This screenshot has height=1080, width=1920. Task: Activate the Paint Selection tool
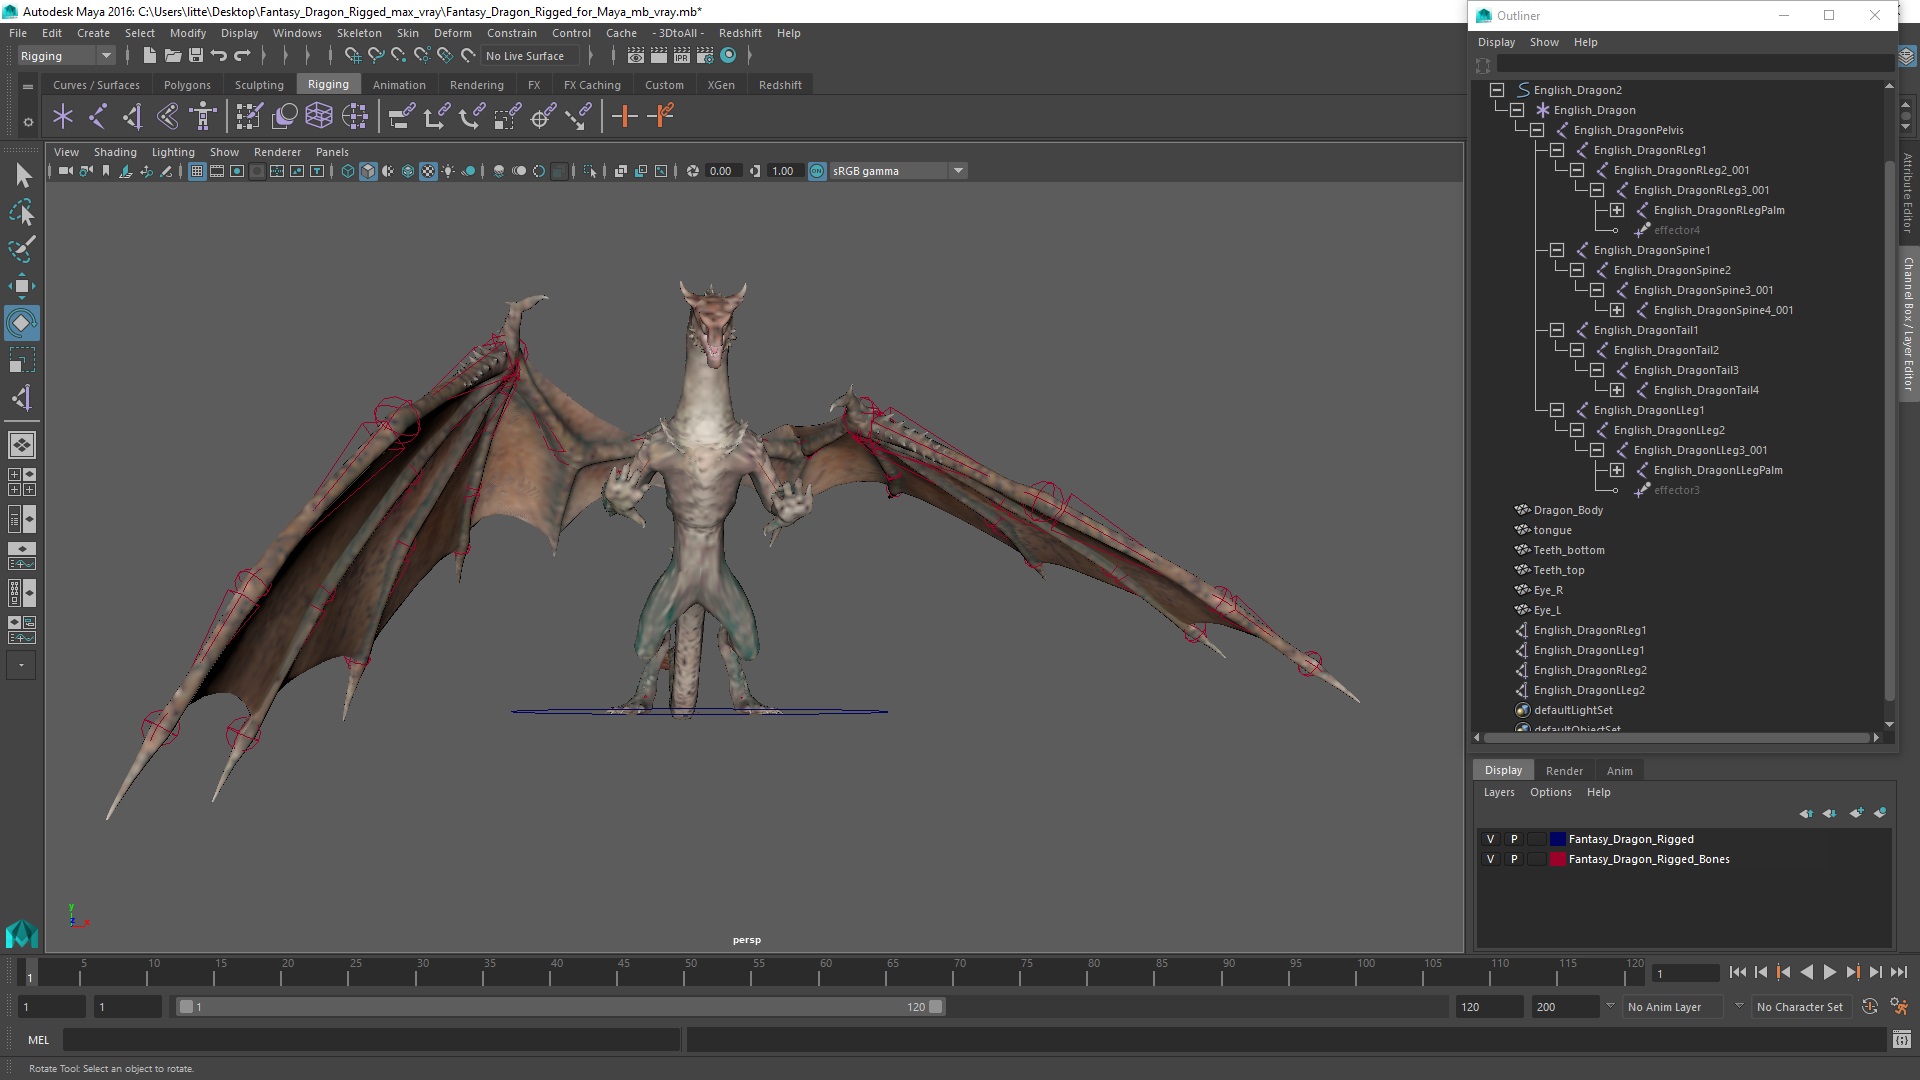[22, 250]
